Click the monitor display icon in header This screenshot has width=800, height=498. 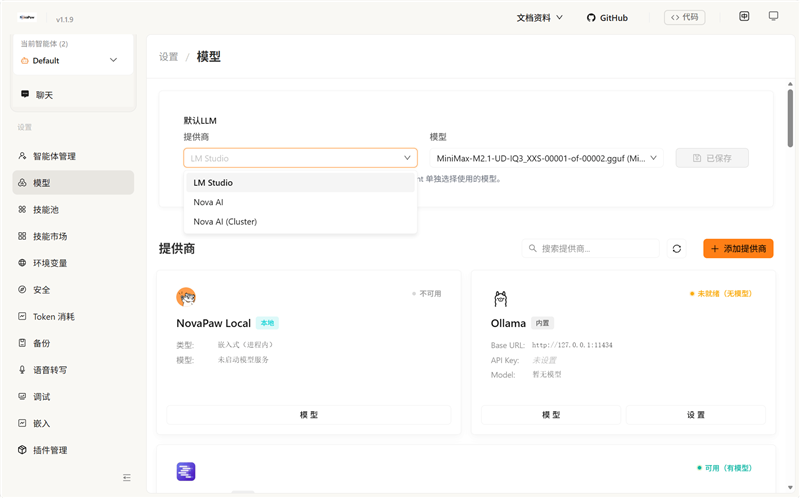[773, 16]
